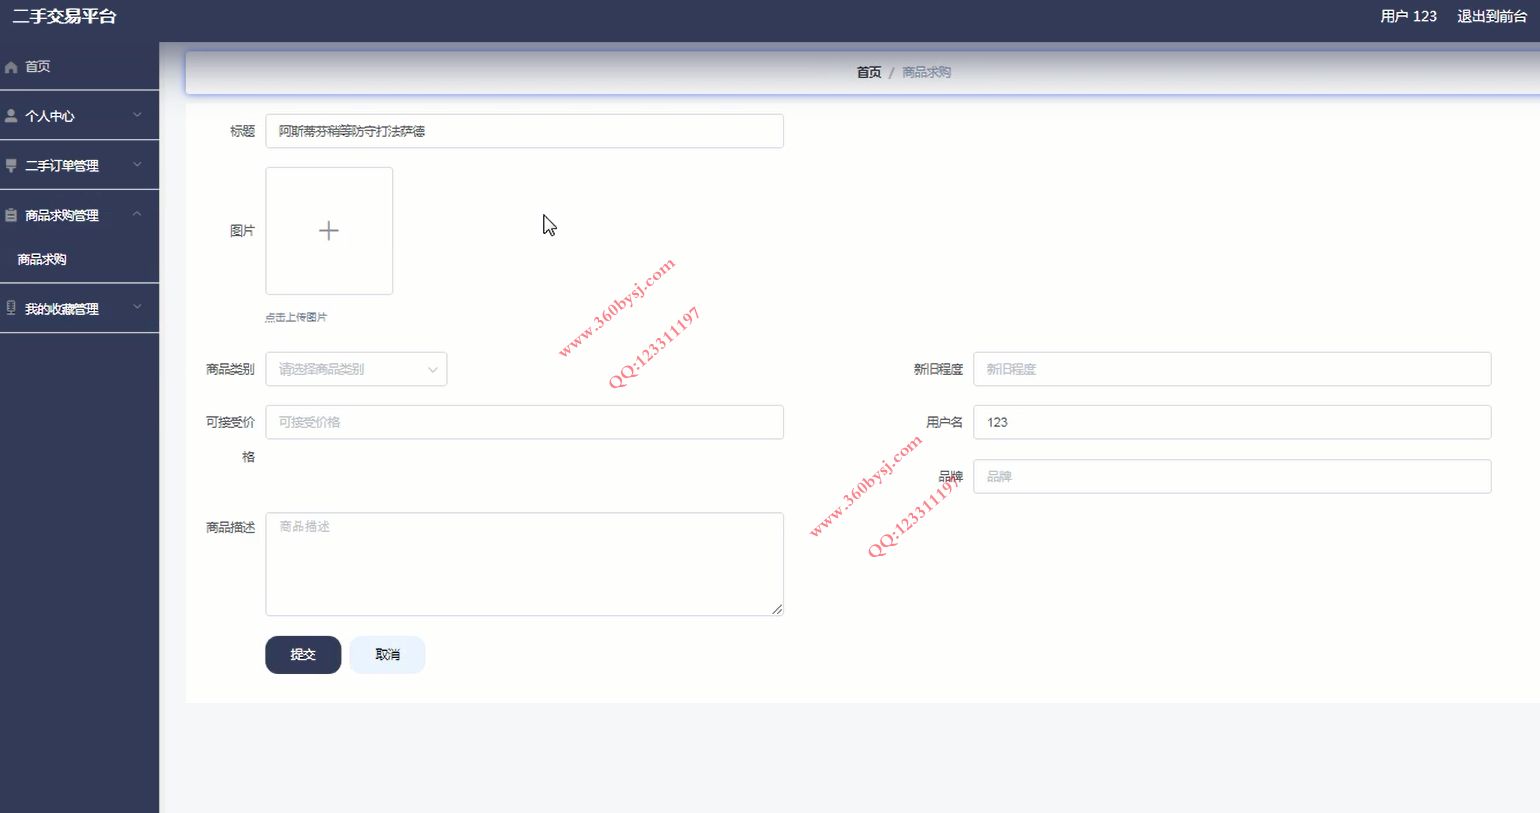Click the 商品求购 breadcrumb

pyautogui.click(x=926, y=73)
